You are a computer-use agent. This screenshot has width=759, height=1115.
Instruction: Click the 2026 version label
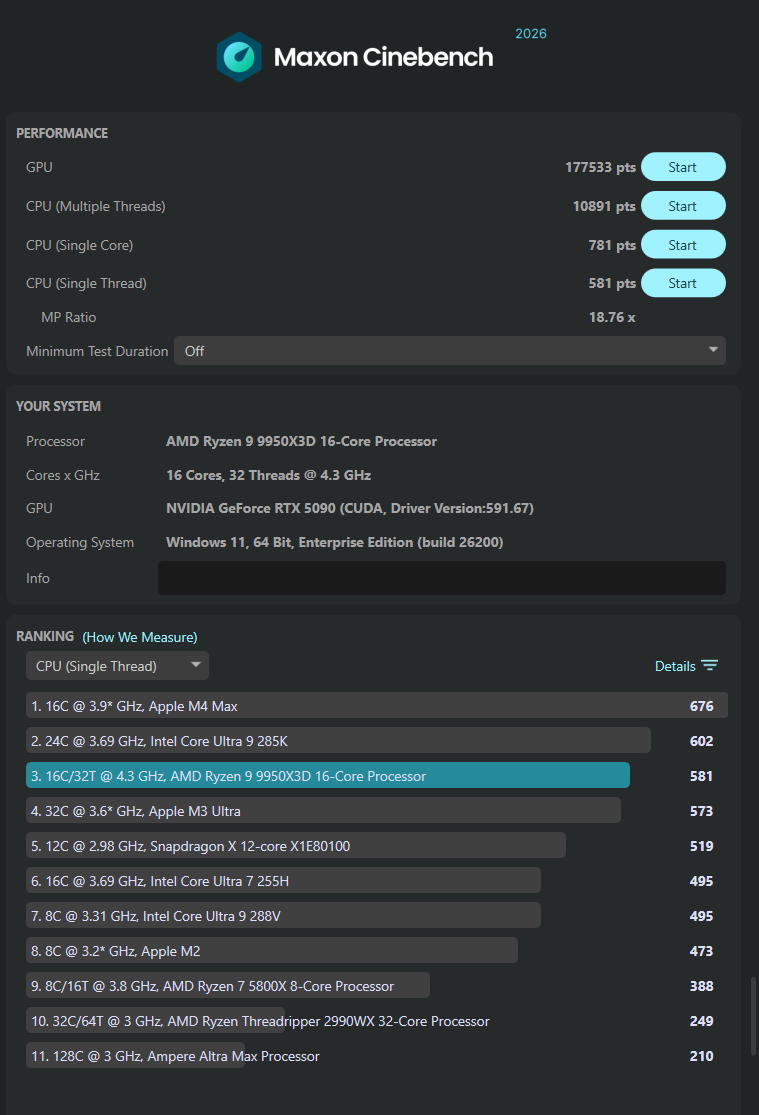point(531,33)
